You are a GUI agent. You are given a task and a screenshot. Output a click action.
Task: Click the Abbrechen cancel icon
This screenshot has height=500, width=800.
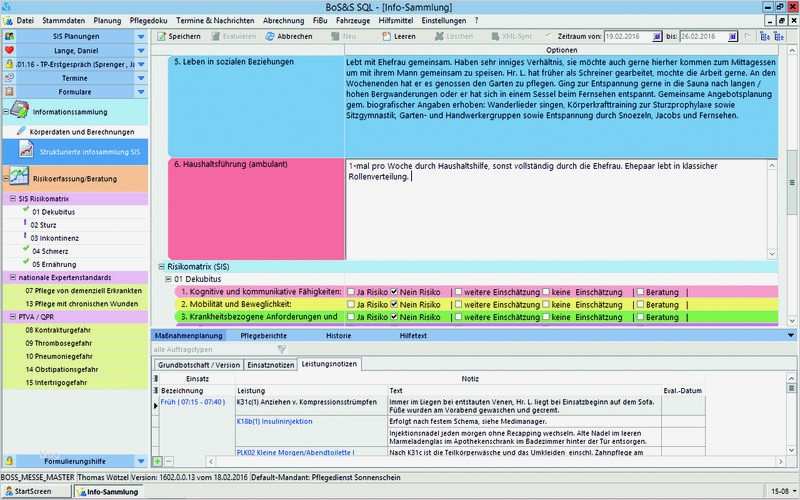pyautogui.click(x=270, y=36)
